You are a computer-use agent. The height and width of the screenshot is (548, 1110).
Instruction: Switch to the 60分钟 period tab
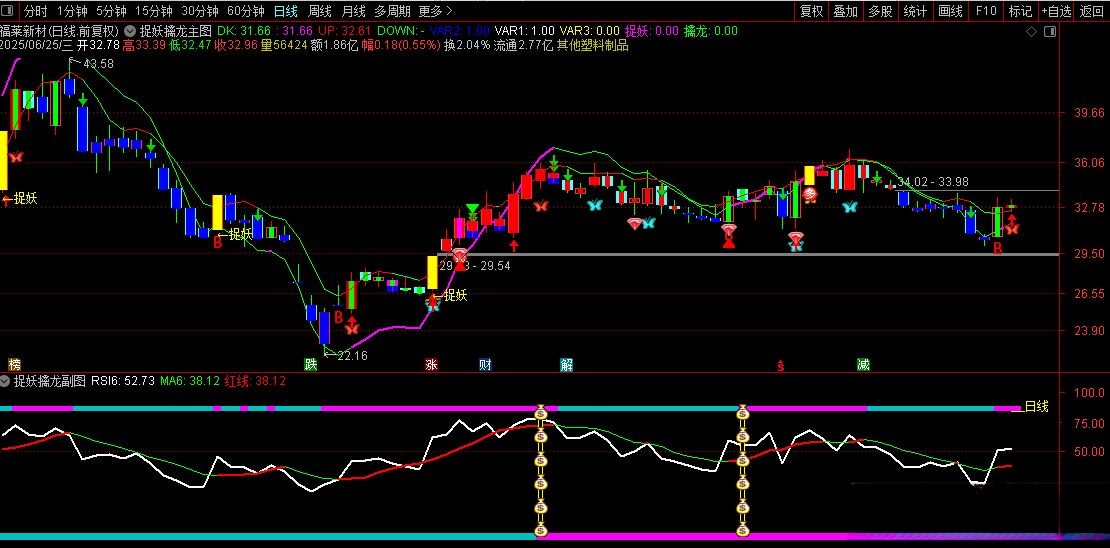245,11
